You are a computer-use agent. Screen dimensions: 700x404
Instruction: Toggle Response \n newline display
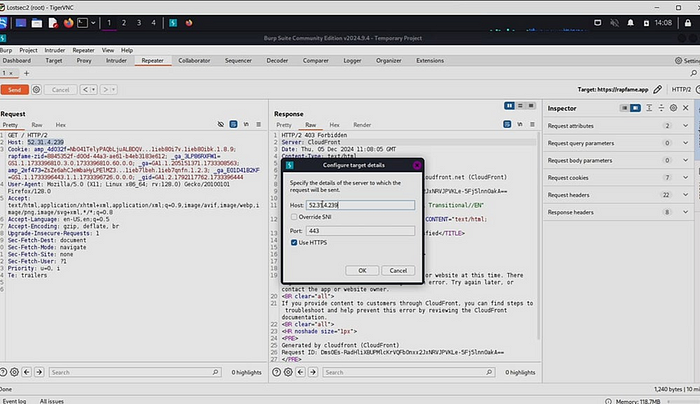tap(520, 125)
